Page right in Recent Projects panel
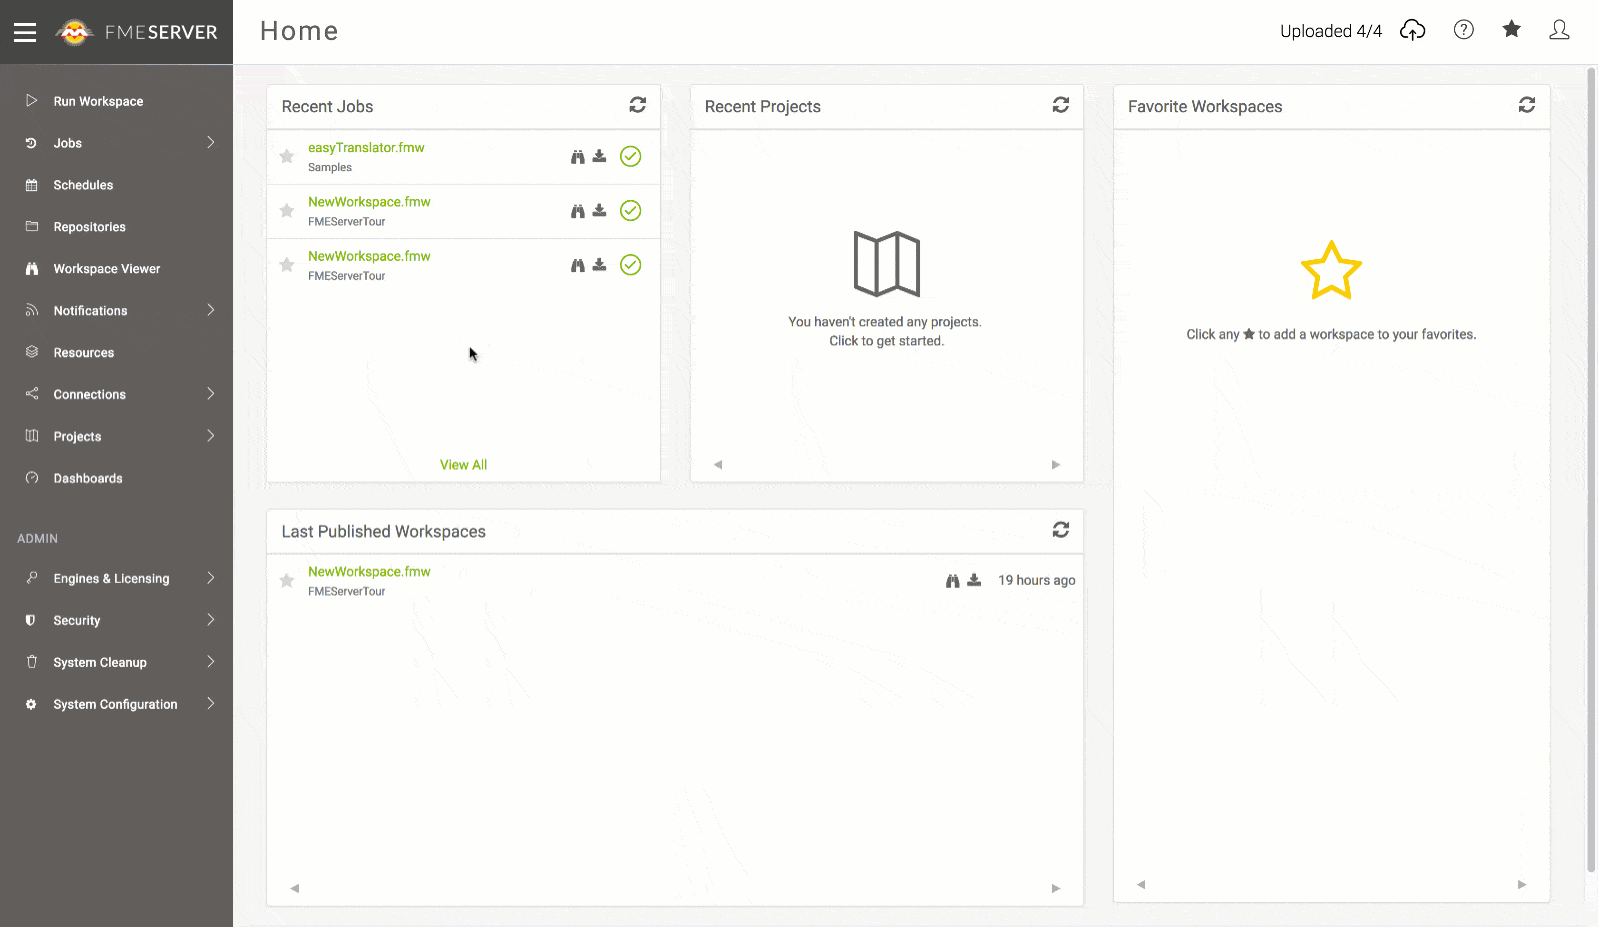The width and height of the screenshot is (1598, 927). (x=1056, y=465)
